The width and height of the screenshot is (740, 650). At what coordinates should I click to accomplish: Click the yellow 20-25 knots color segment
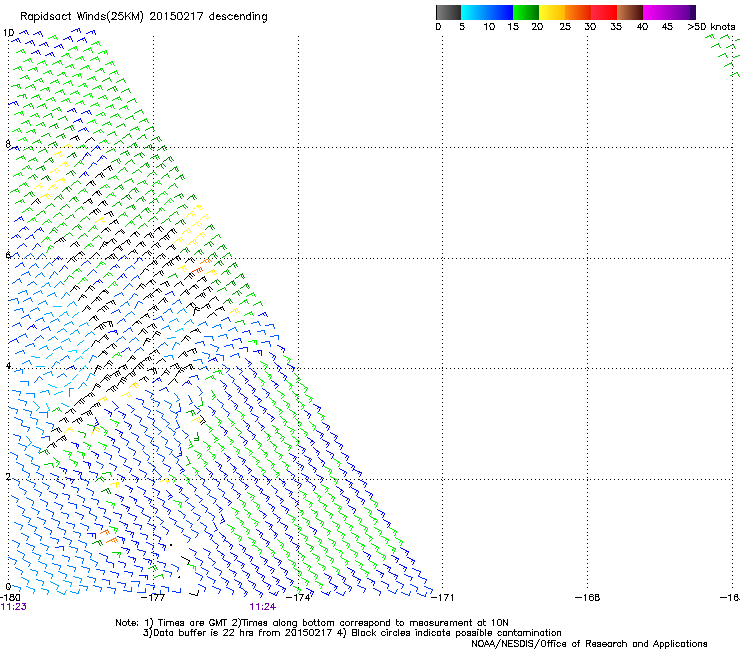pos(552,12)
